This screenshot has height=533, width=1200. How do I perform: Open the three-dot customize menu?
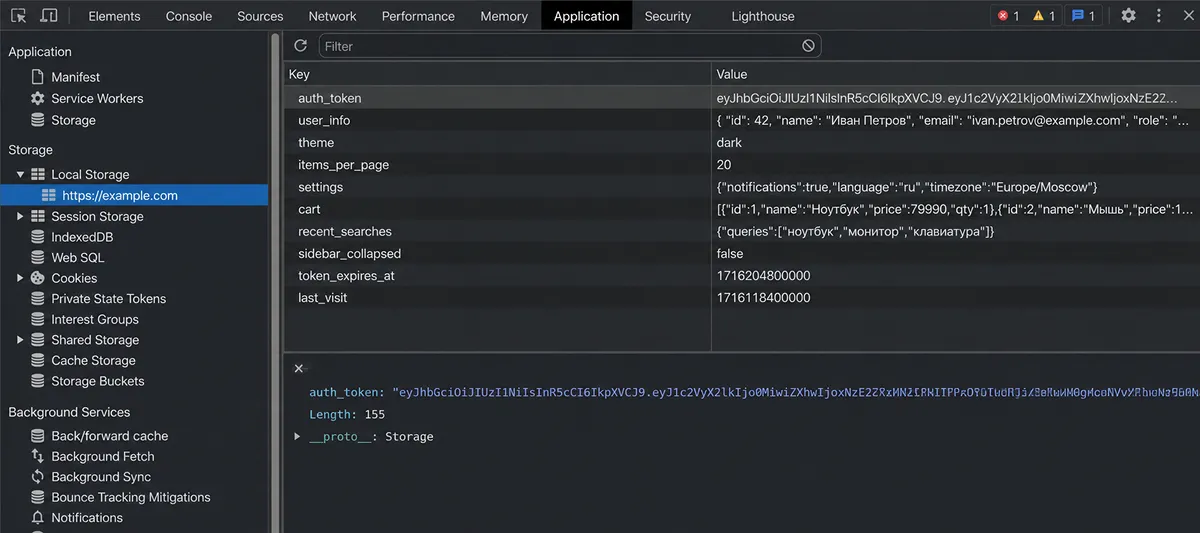click(x=1159, y=16)
